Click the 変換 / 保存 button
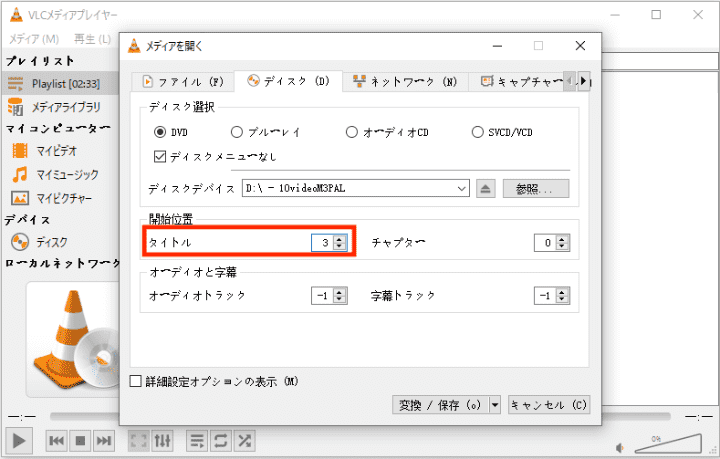The width and height of the screenshot is (720, 459). 441,405
